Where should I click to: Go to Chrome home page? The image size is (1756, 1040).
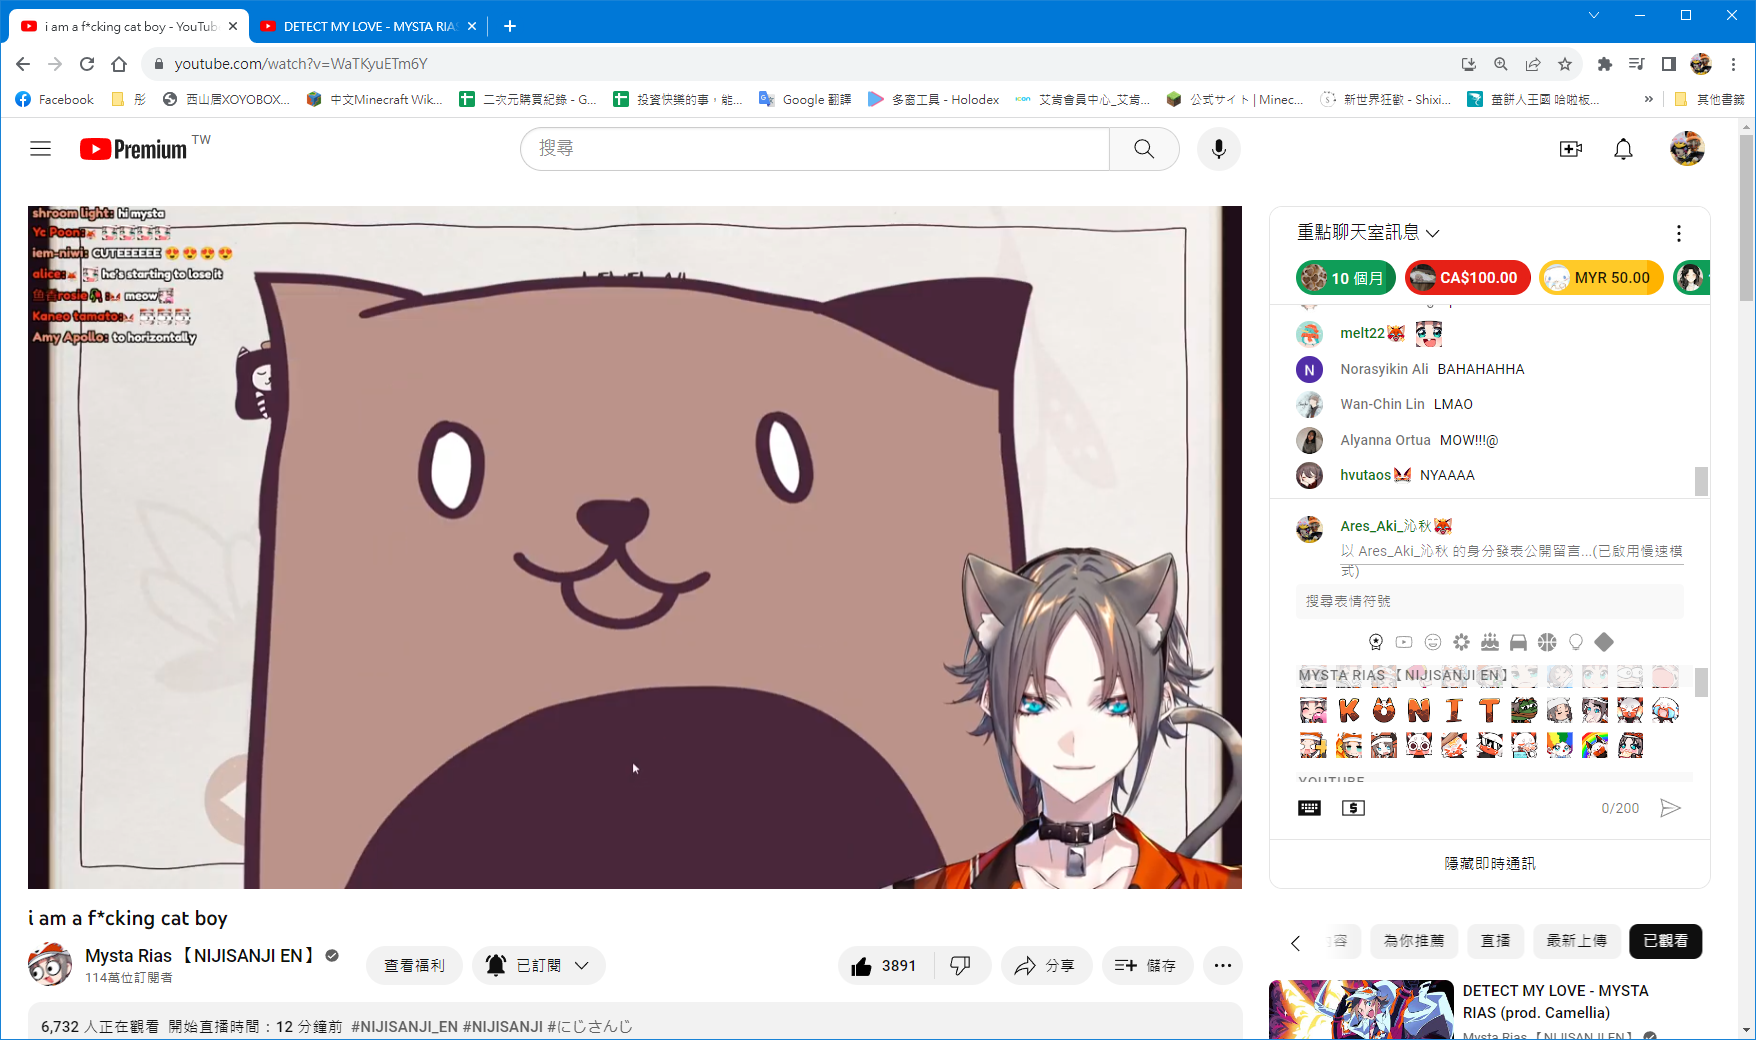tap(119, 64)
